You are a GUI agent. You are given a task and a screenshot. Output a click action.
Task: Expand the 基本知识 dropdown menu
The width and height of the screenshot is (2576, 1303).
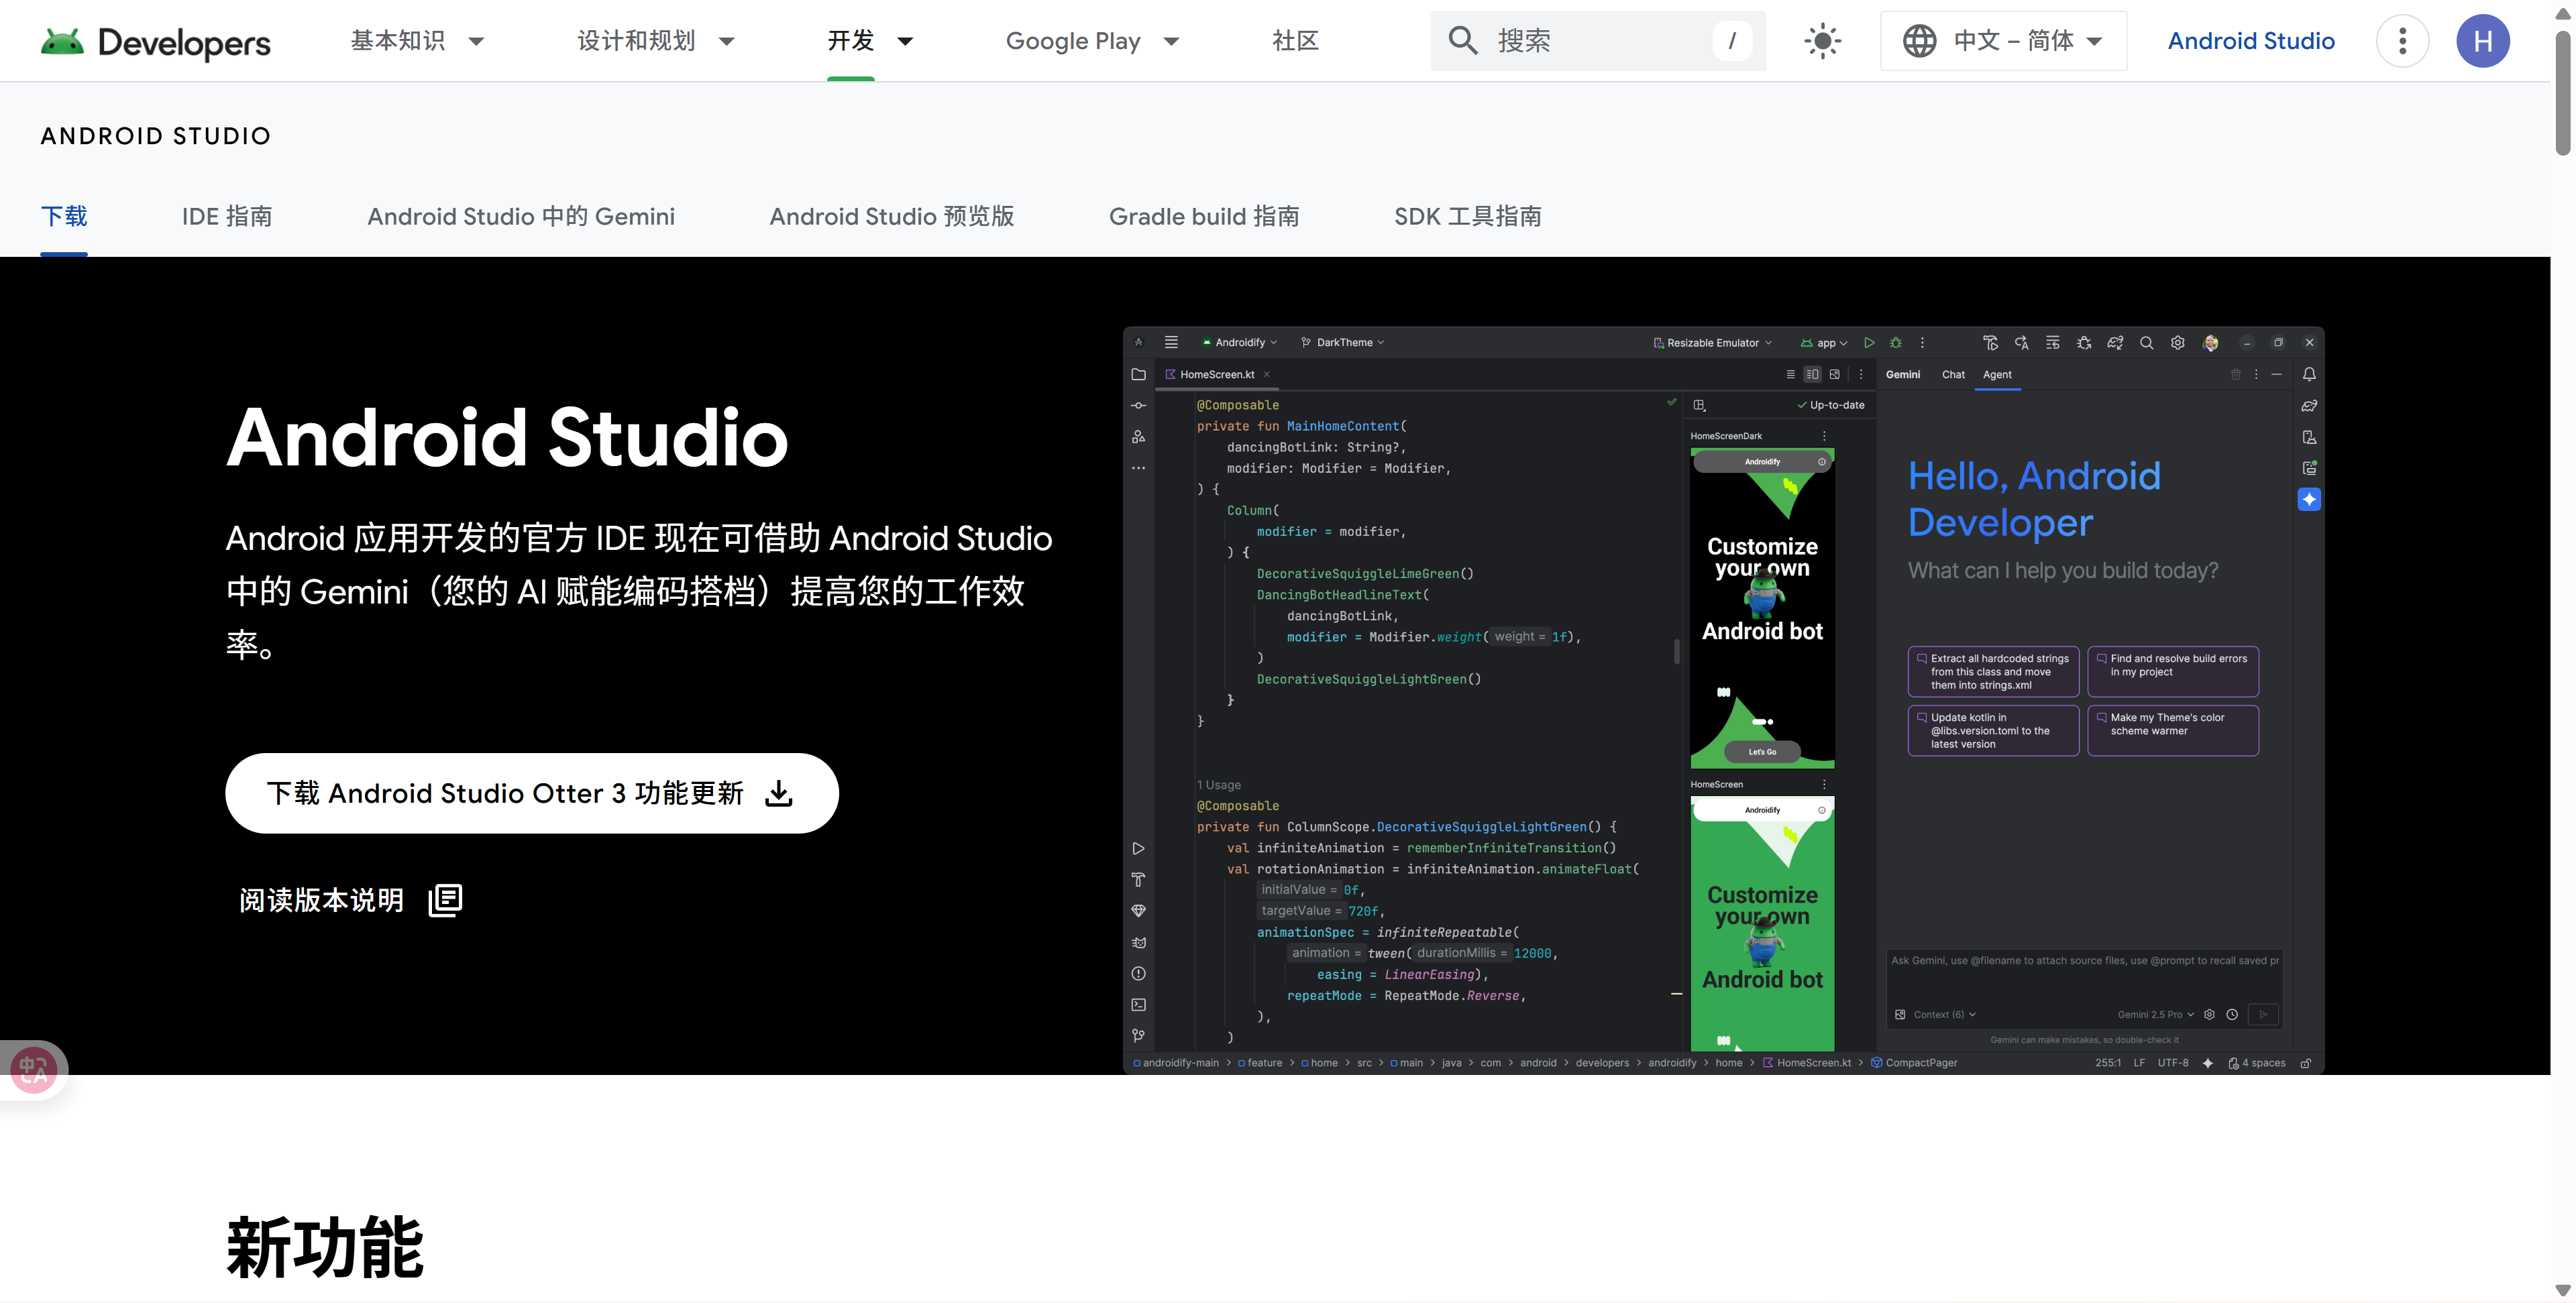[417, 41]
